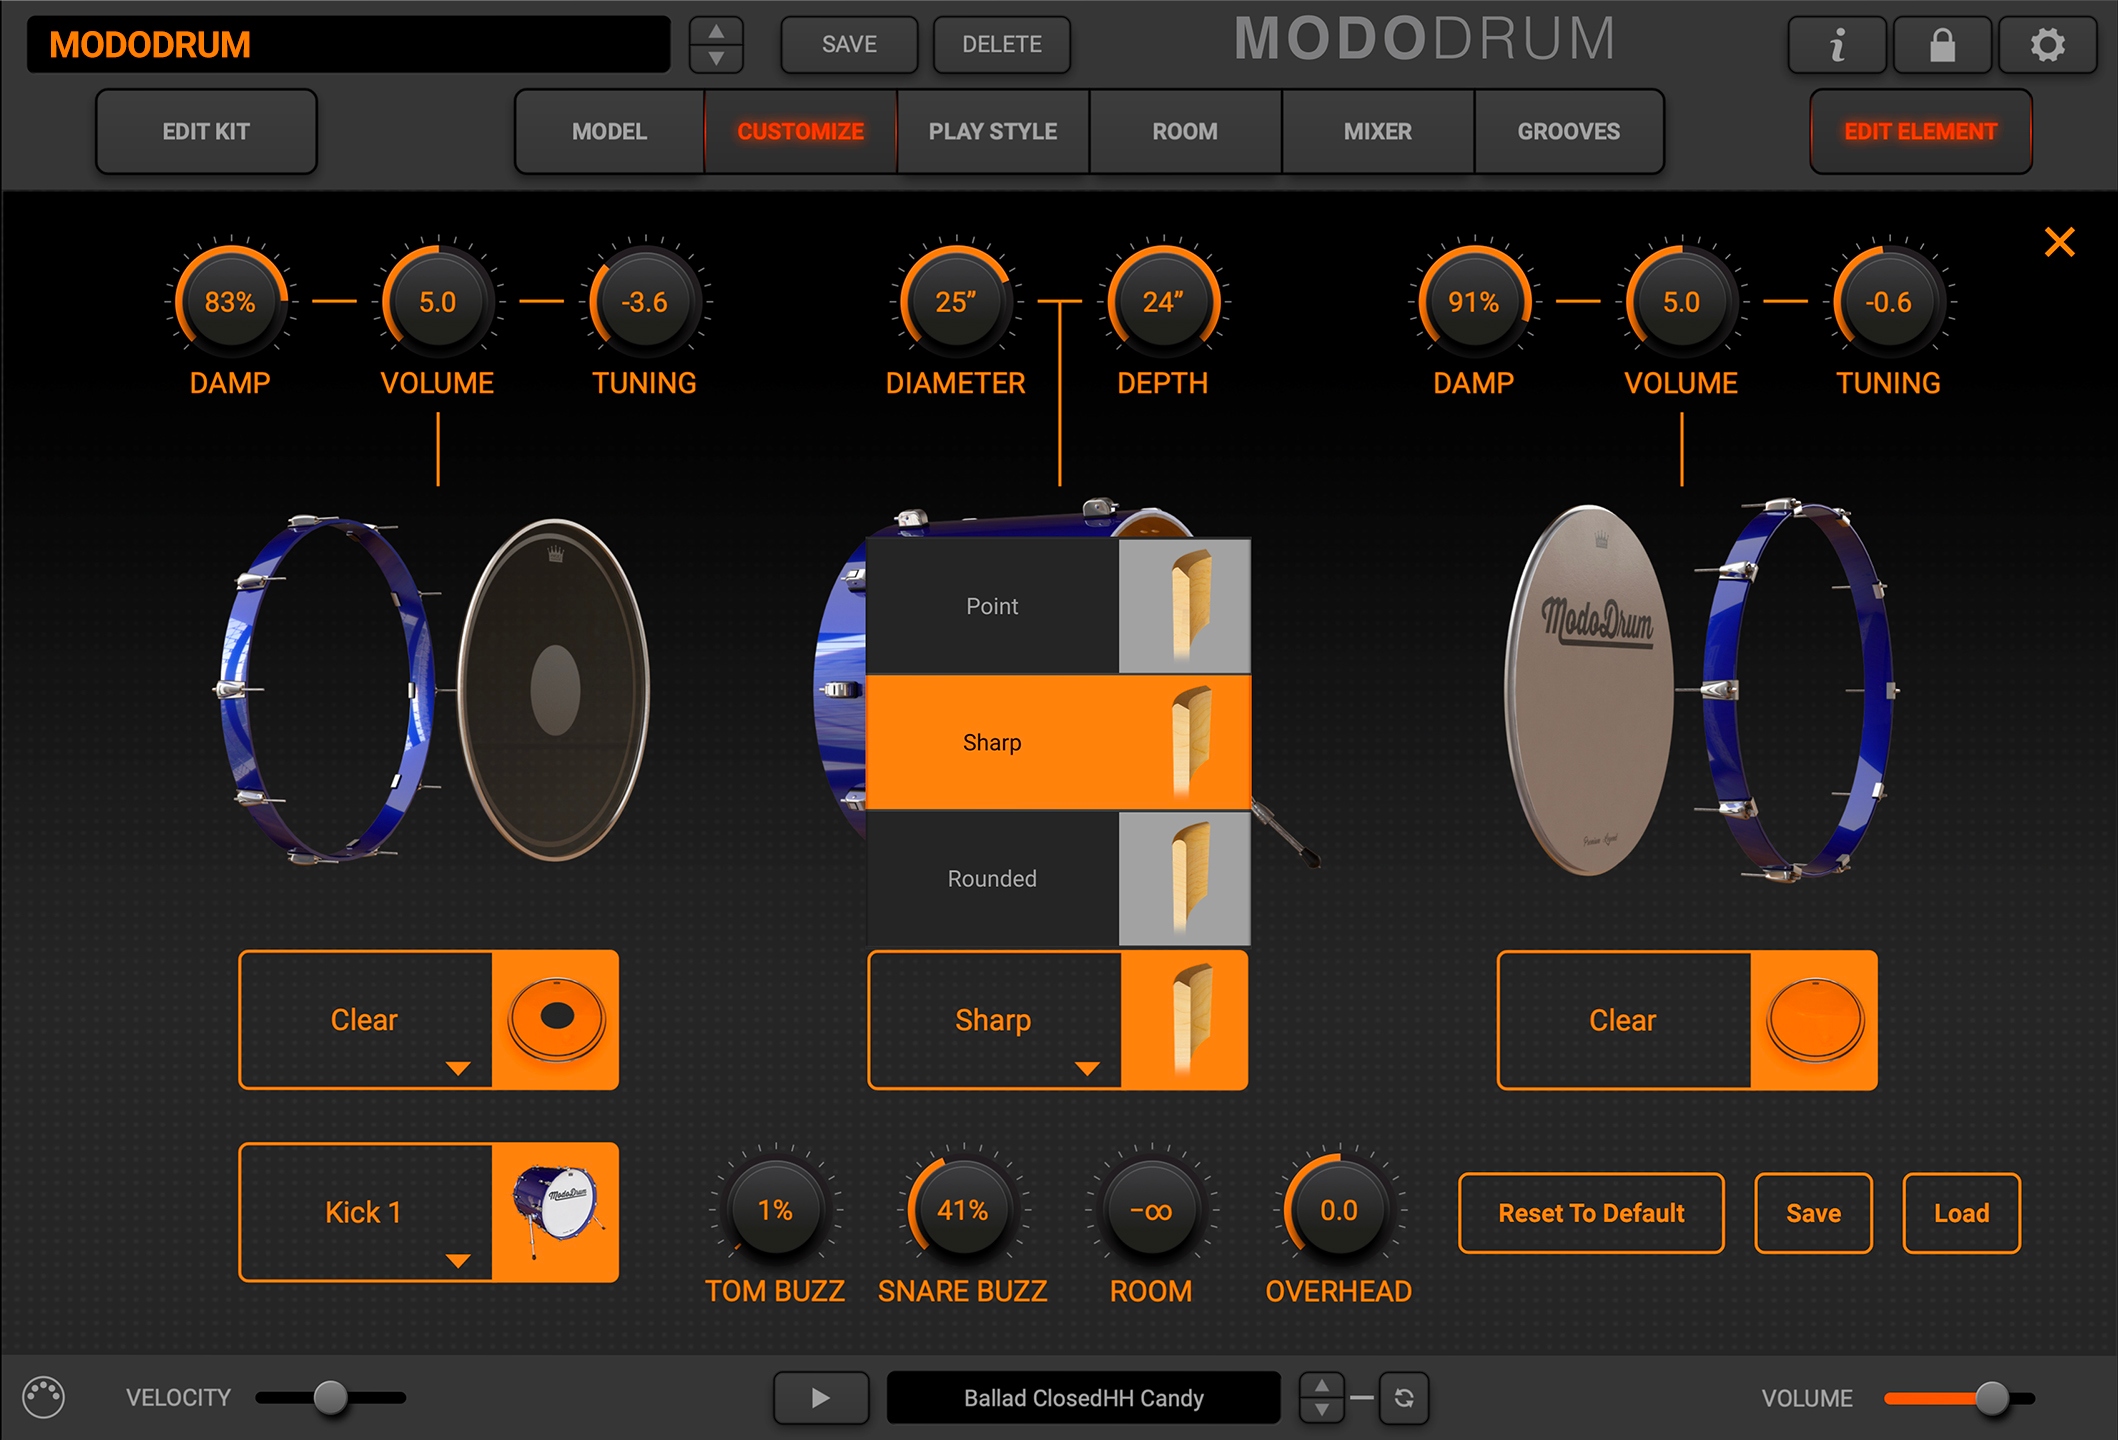Open the plugin settings gear

(x=2046, y=44)
